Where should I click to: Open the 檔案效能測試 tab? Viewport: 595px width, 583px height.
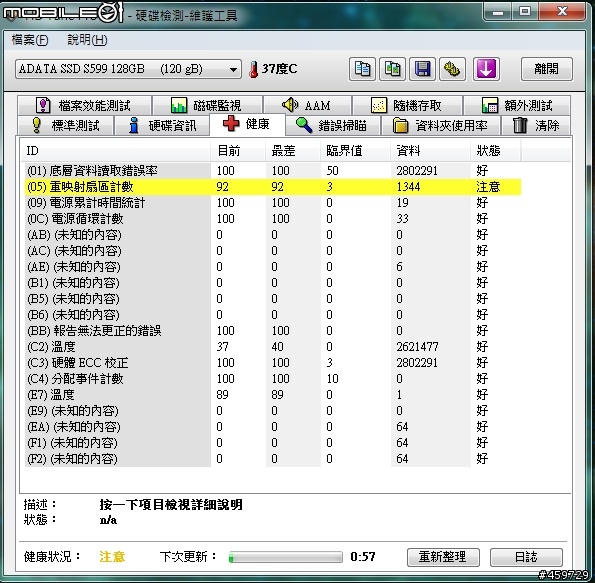[x=84, y=105]
